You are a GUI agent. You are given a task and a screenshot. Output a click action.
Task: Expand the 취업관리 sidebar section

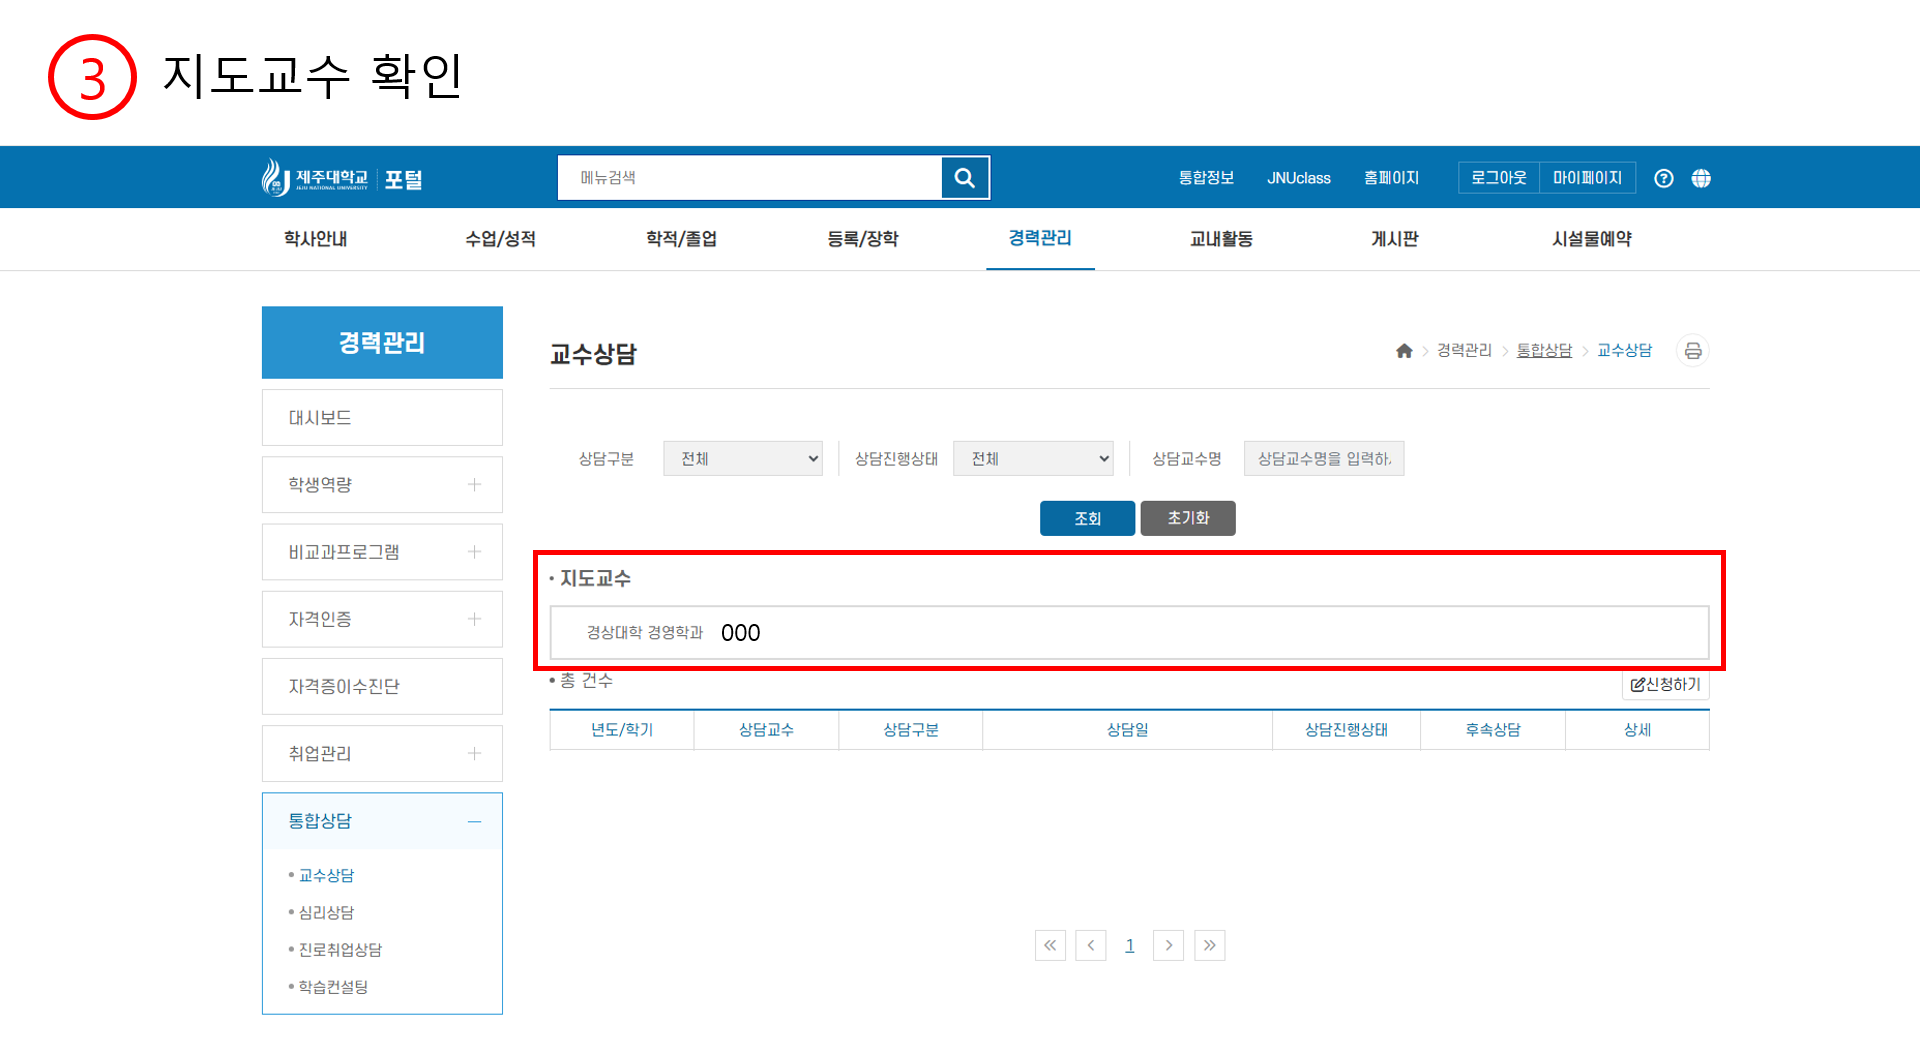click(474, 753)
